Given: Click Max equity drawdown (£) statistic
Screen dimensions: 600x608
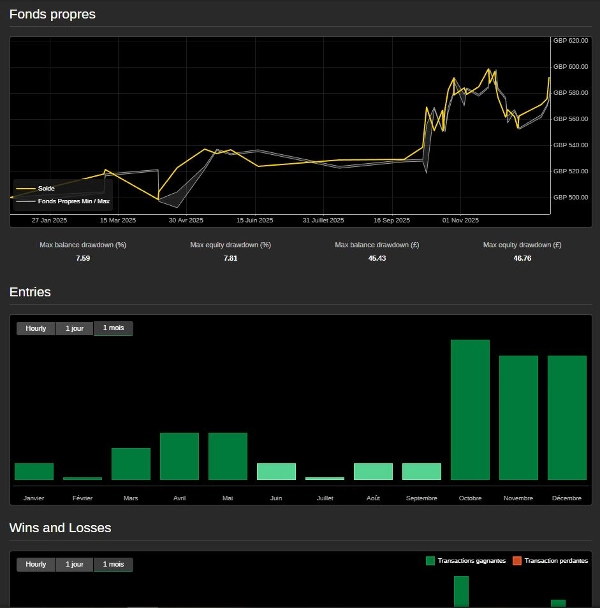Looking at the screenshot, I should tap(522, 258).
